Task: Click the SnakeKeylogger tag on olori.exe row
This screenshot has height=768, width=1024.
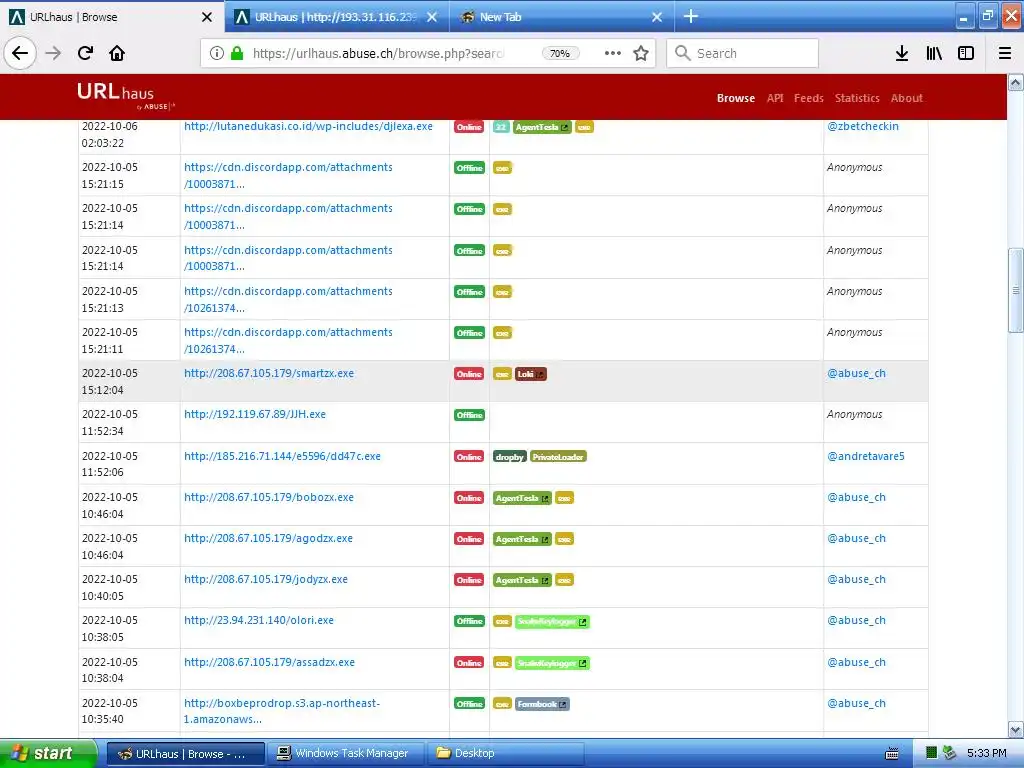Action: point(552,622)
